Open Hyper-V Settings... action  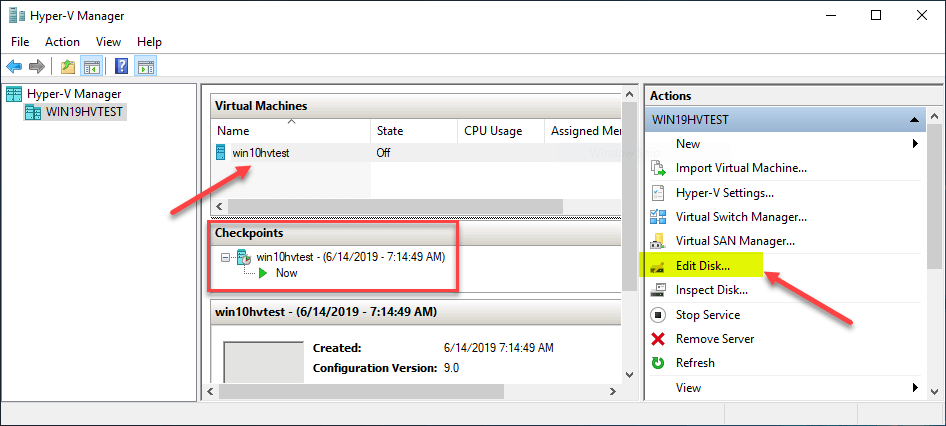(x=725, y=192)
